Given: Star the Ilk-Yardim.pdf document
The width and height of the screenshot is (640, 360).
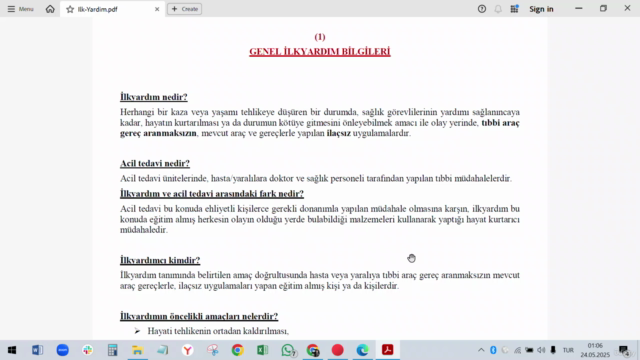Looking at the screenshot, I should coord(70,9).
